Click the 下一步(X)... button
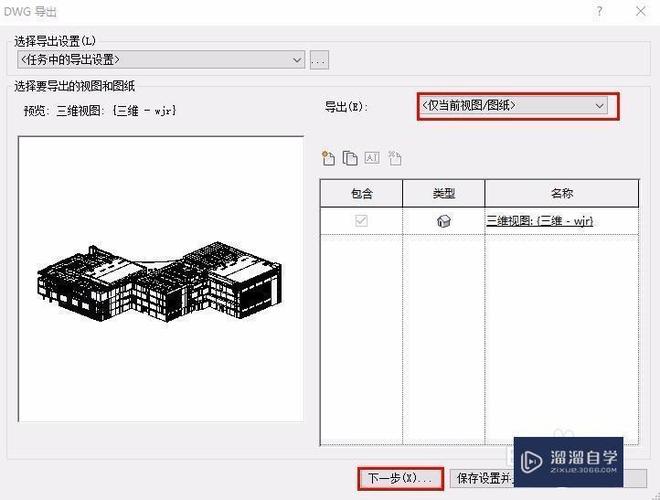 [x=401, y=479]
